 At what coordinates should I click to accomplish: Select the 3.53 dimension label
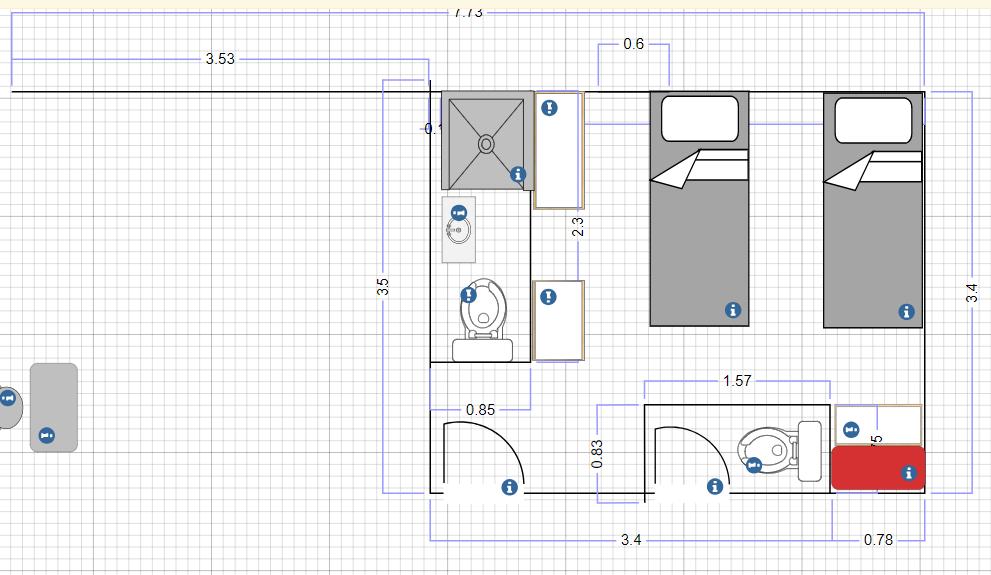[x=220, y=59]
